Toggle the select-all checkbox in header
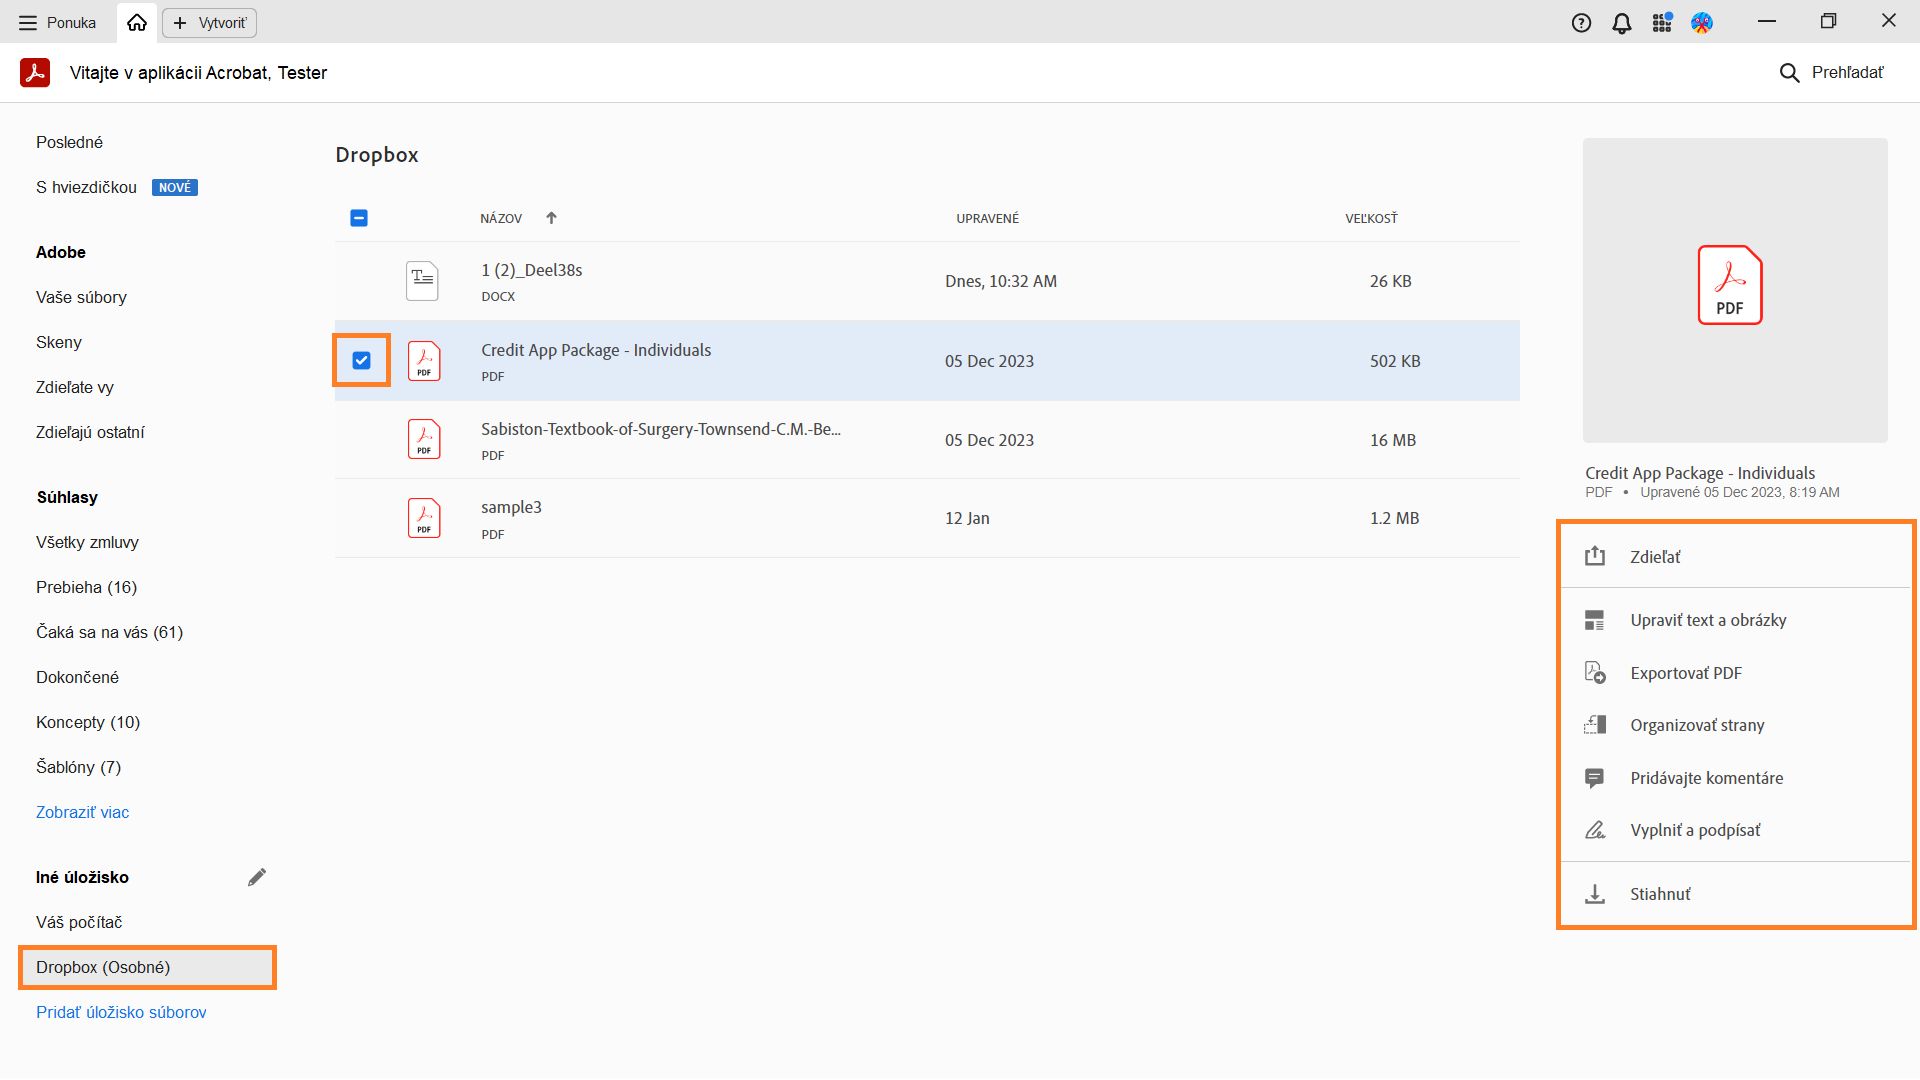The width and height of the screenshot is (1920, 1080). point(359,218)
